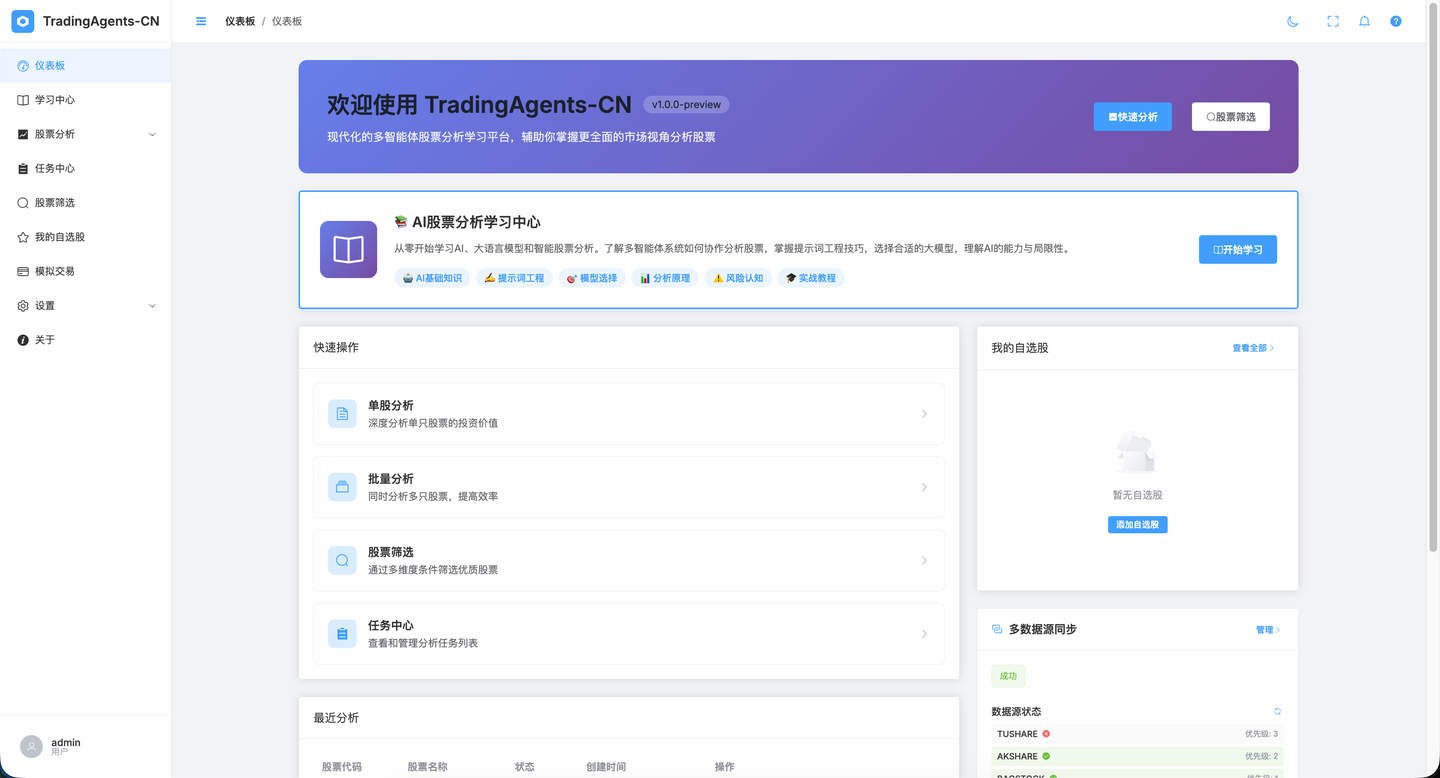1440x778 pixels.
Task: Select the 风险认知 tag
Action: pyautogui.click(x=738, y=278)
